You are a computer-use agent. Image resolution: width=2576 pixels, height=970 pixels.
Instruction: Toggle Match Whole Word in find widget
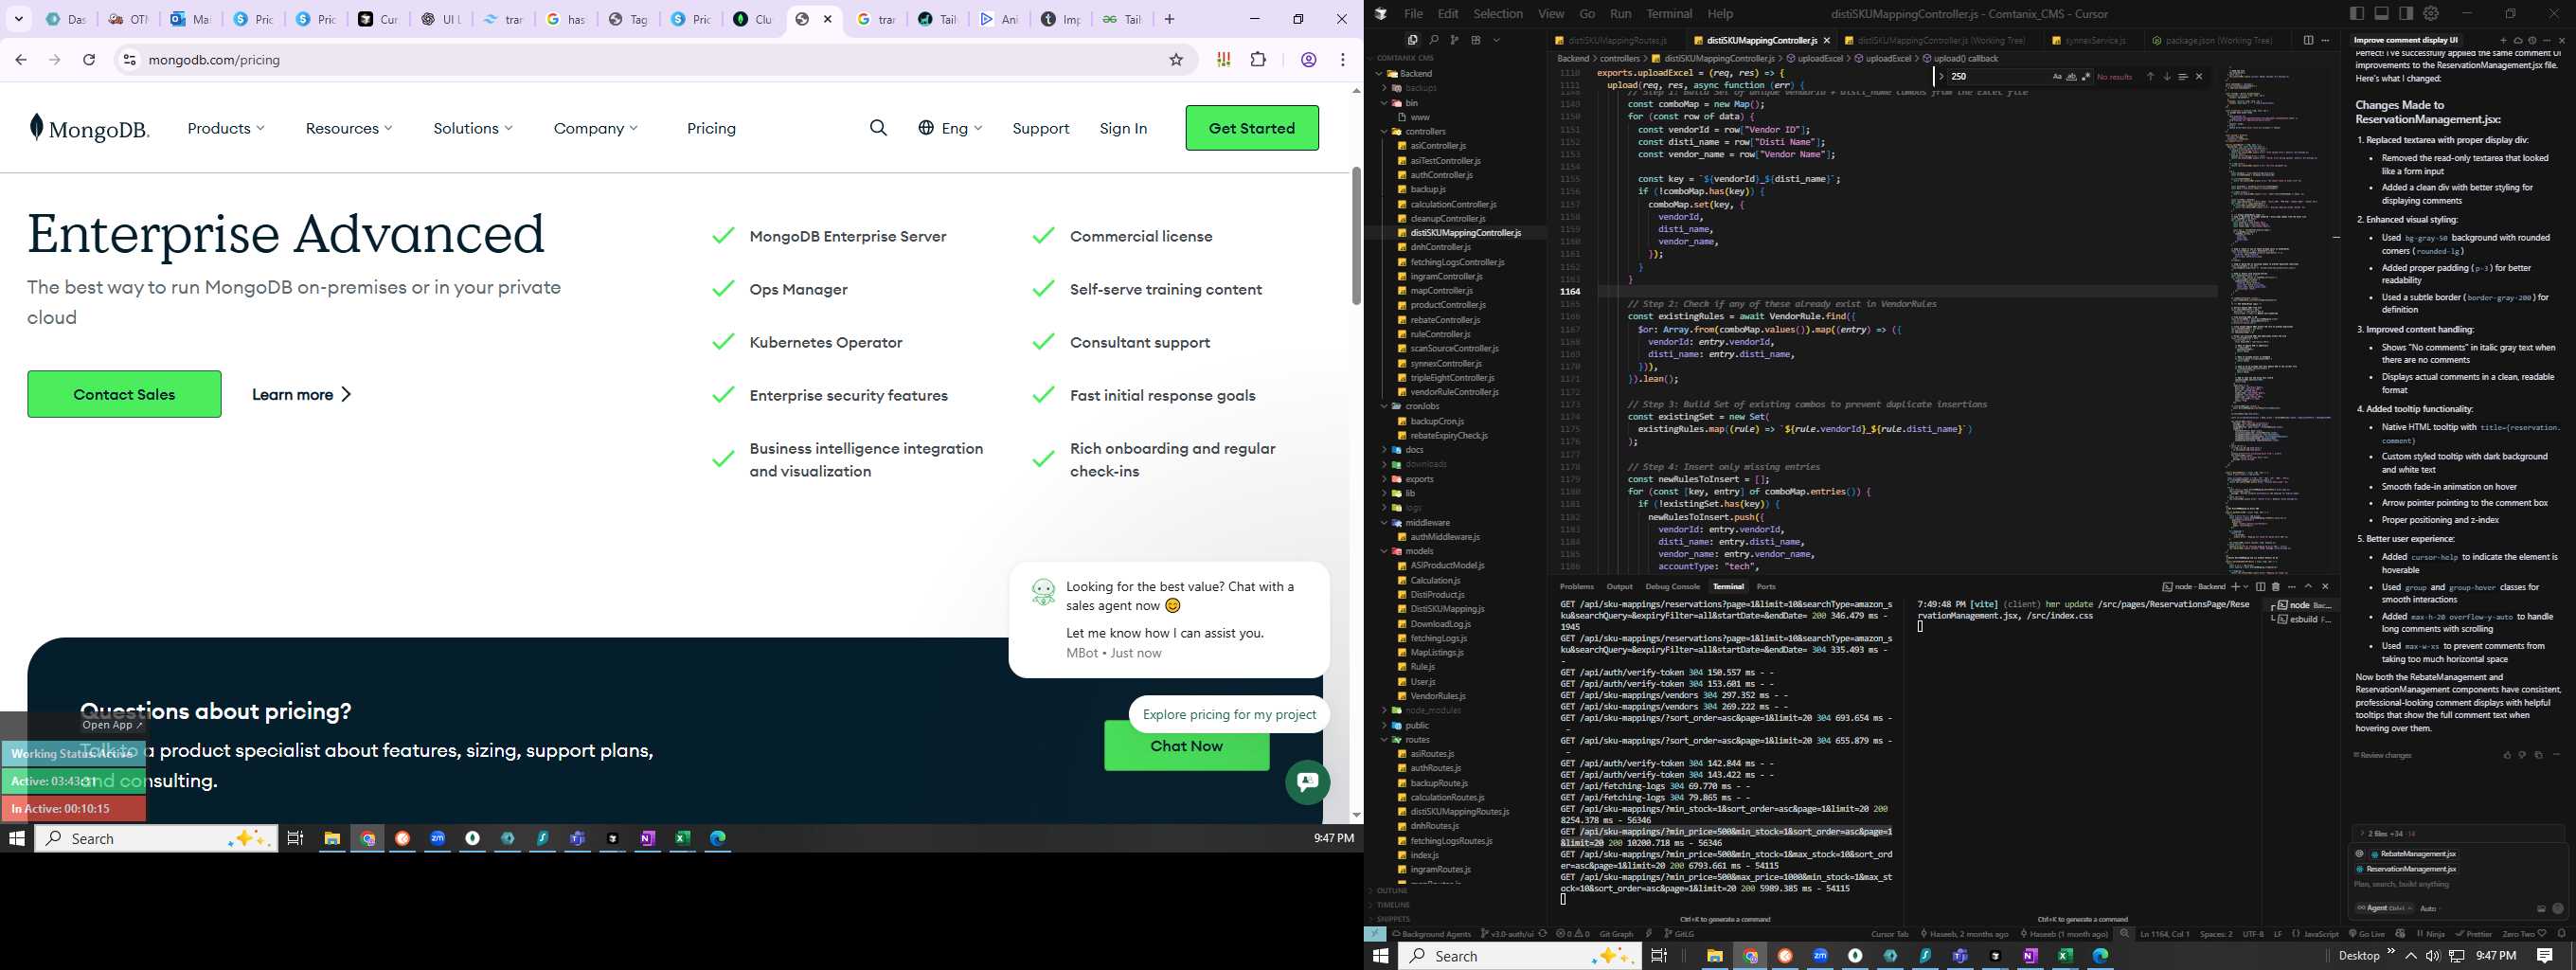(2072, 77)
